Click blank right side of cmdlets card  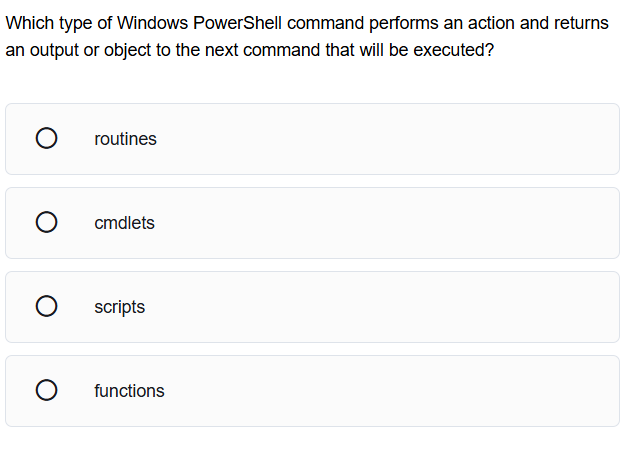tap(450, 223)
